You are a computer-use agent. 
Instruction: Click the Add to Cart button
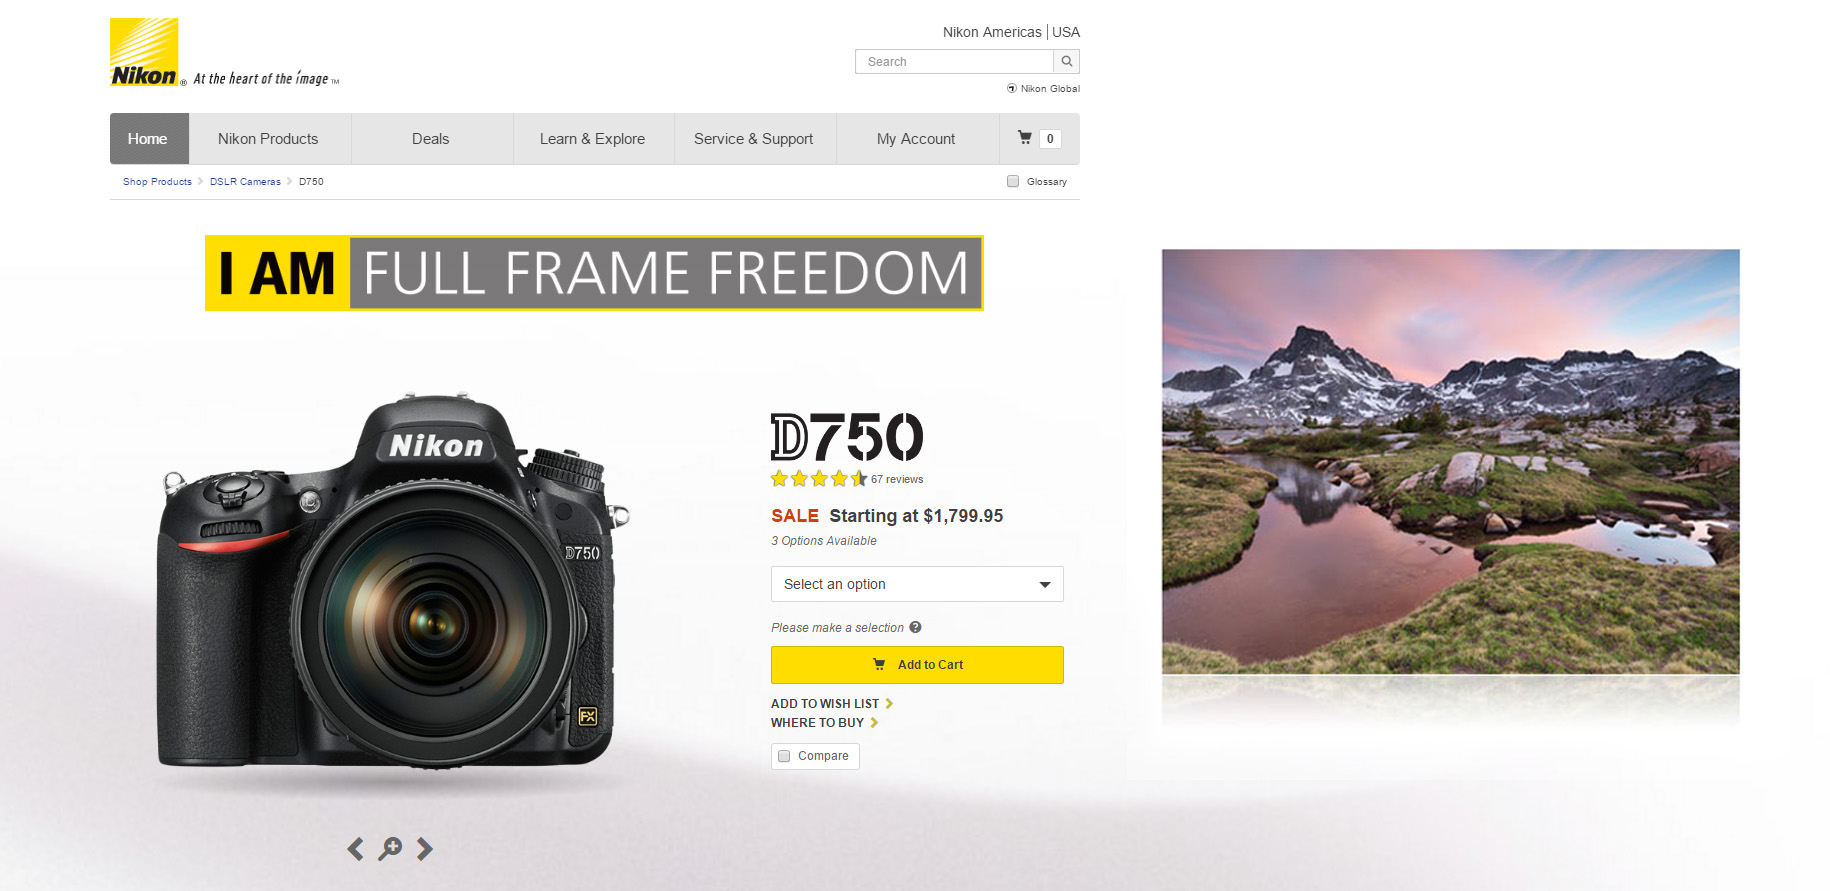(x=917, y=665)
